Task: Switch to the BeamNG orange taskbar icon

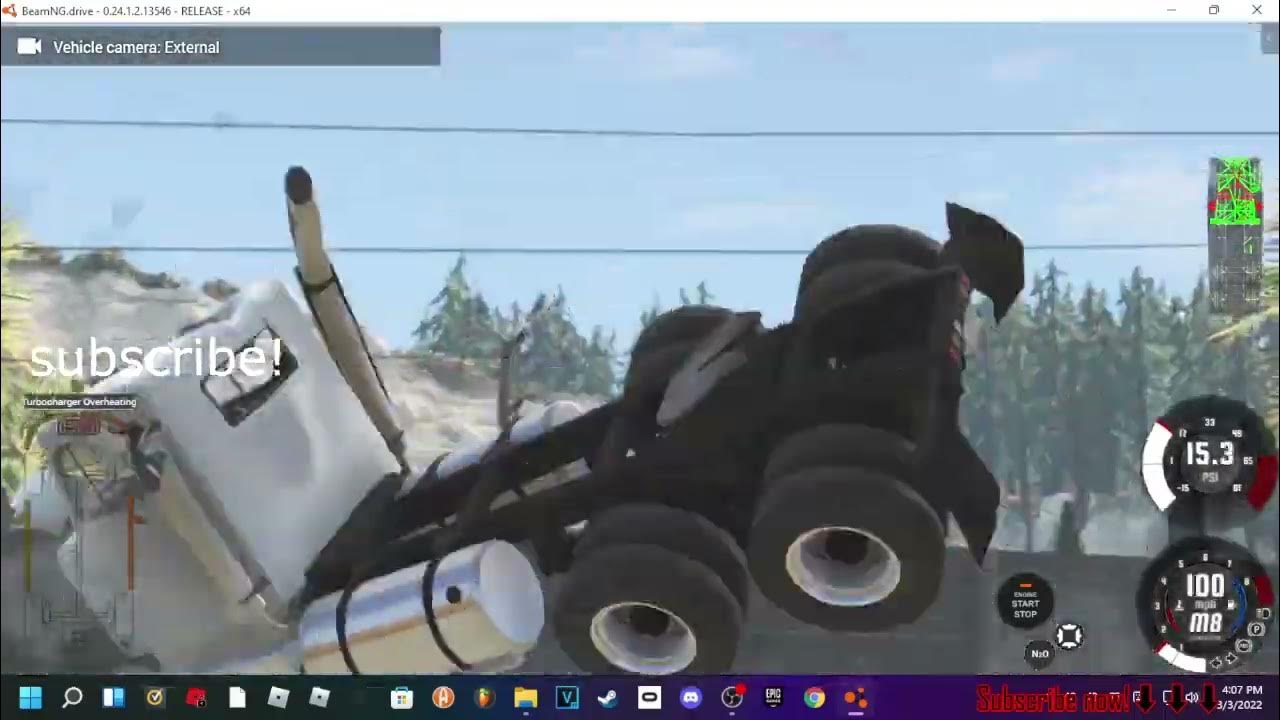Action: tap(856, 697)
